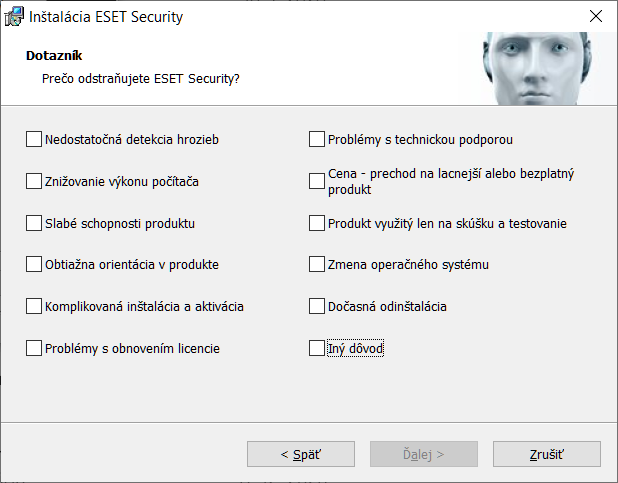Click the Ďalej button
Screen dimensions: 618x483
pyautogui.click(x=424, y=454)
